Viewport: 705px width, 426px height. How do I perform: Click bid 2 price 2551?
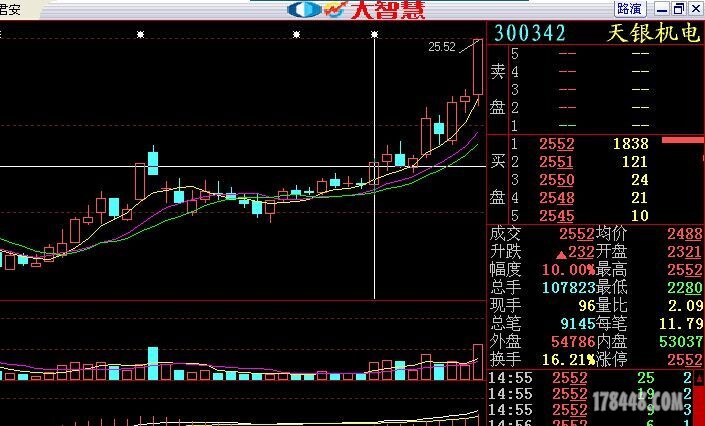pyautogui.click(x=557, y=162)
